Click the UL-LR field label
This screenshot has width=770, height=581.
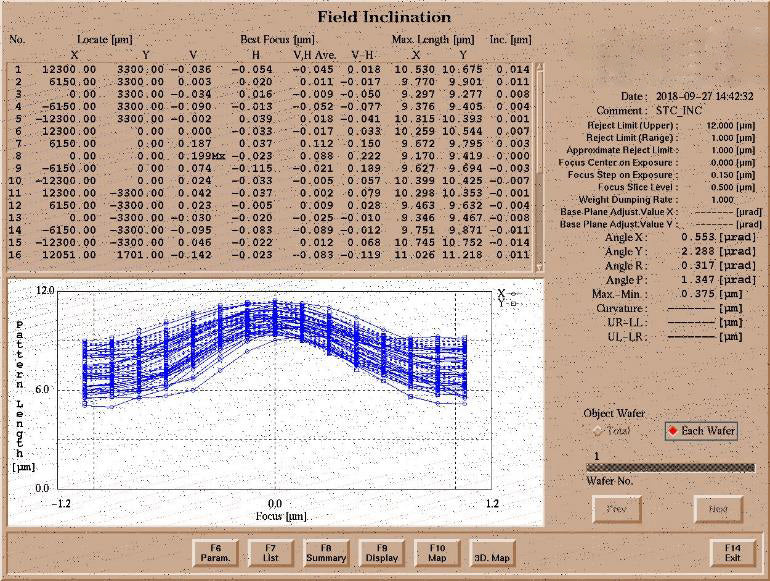click(627, 337)
